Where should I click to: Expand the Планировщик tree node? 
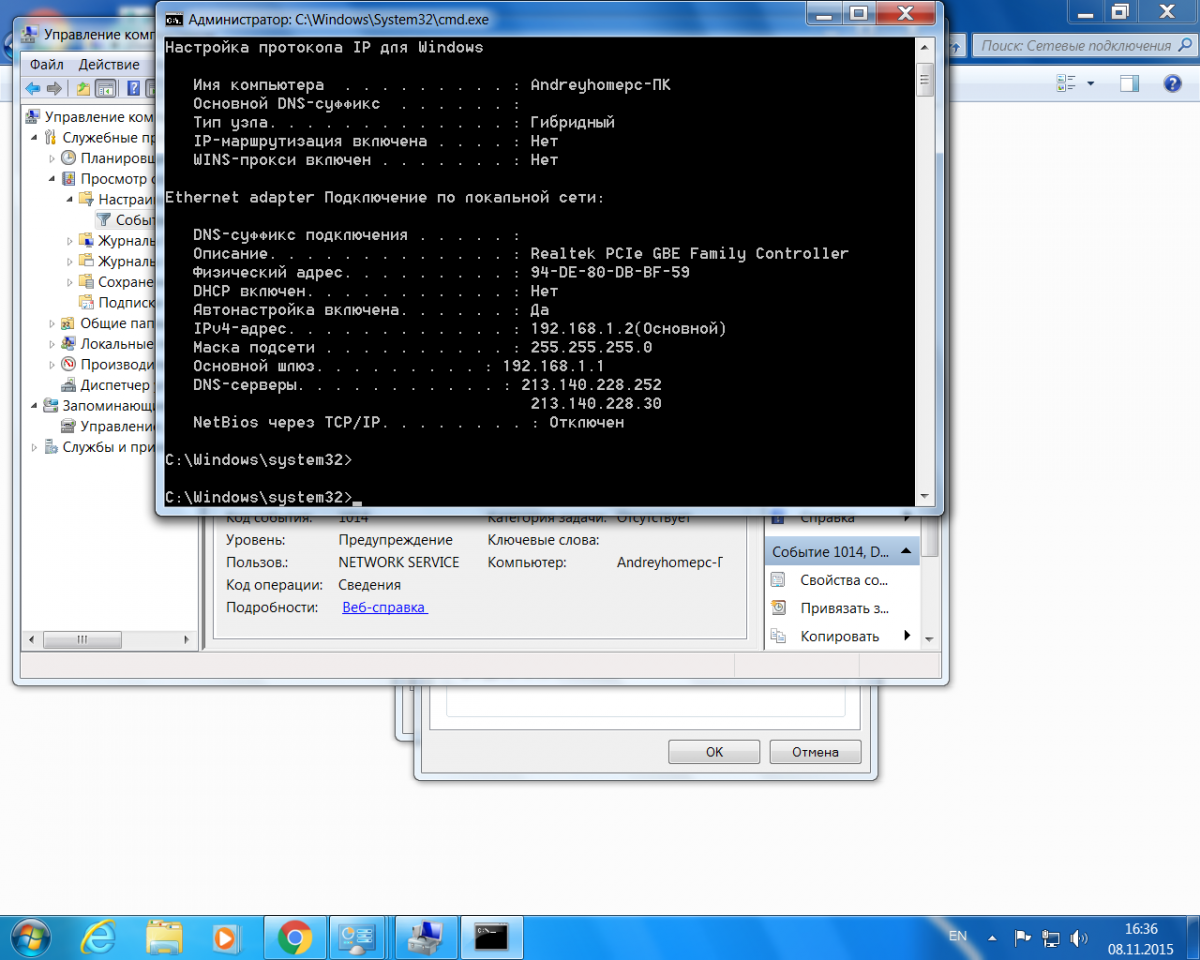coord(53,158)
